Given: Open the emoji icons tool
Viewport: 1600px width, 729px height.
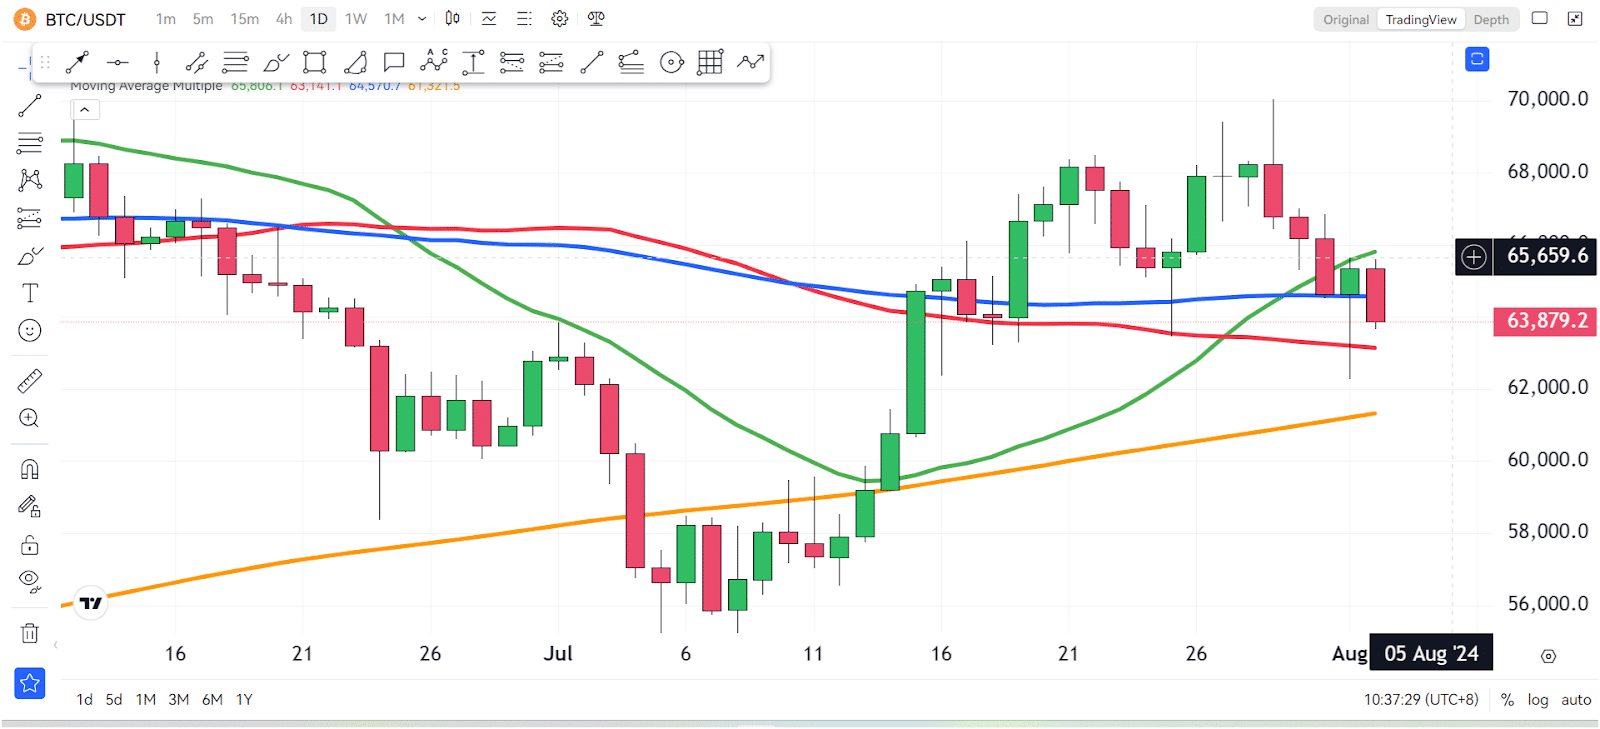Looking at the screenshot, I should (30, 331).
